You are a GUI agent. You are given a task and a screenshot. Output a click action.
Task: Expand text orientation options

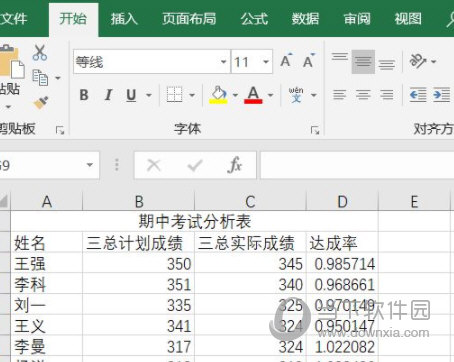(434, 62)
